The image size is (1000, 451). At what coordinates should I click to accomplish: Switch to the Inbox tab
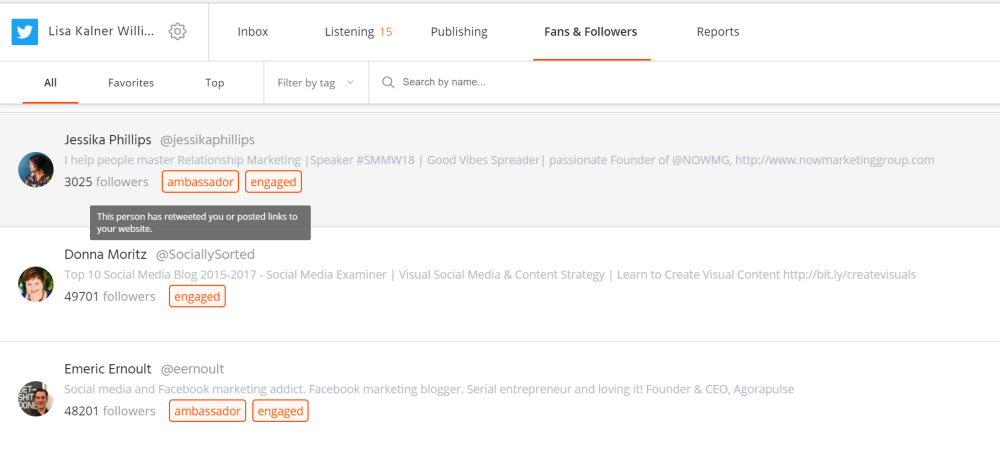coord(253,32)
